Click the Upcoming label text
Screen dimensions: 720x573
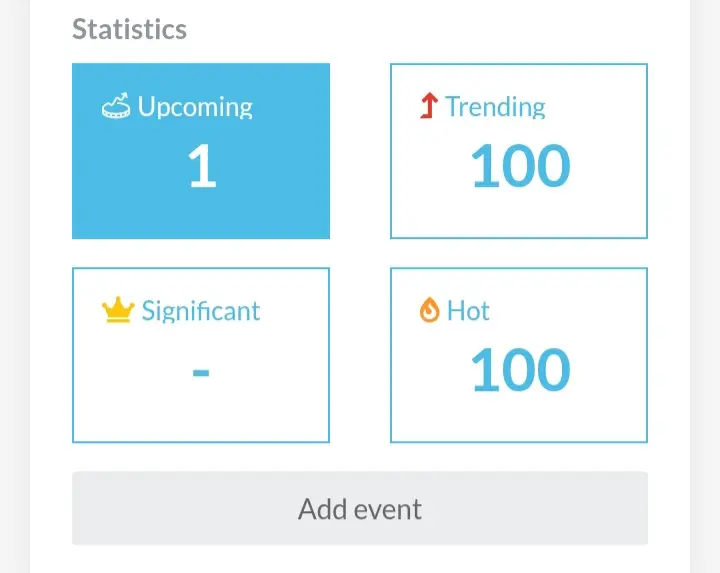pos(195,107)
